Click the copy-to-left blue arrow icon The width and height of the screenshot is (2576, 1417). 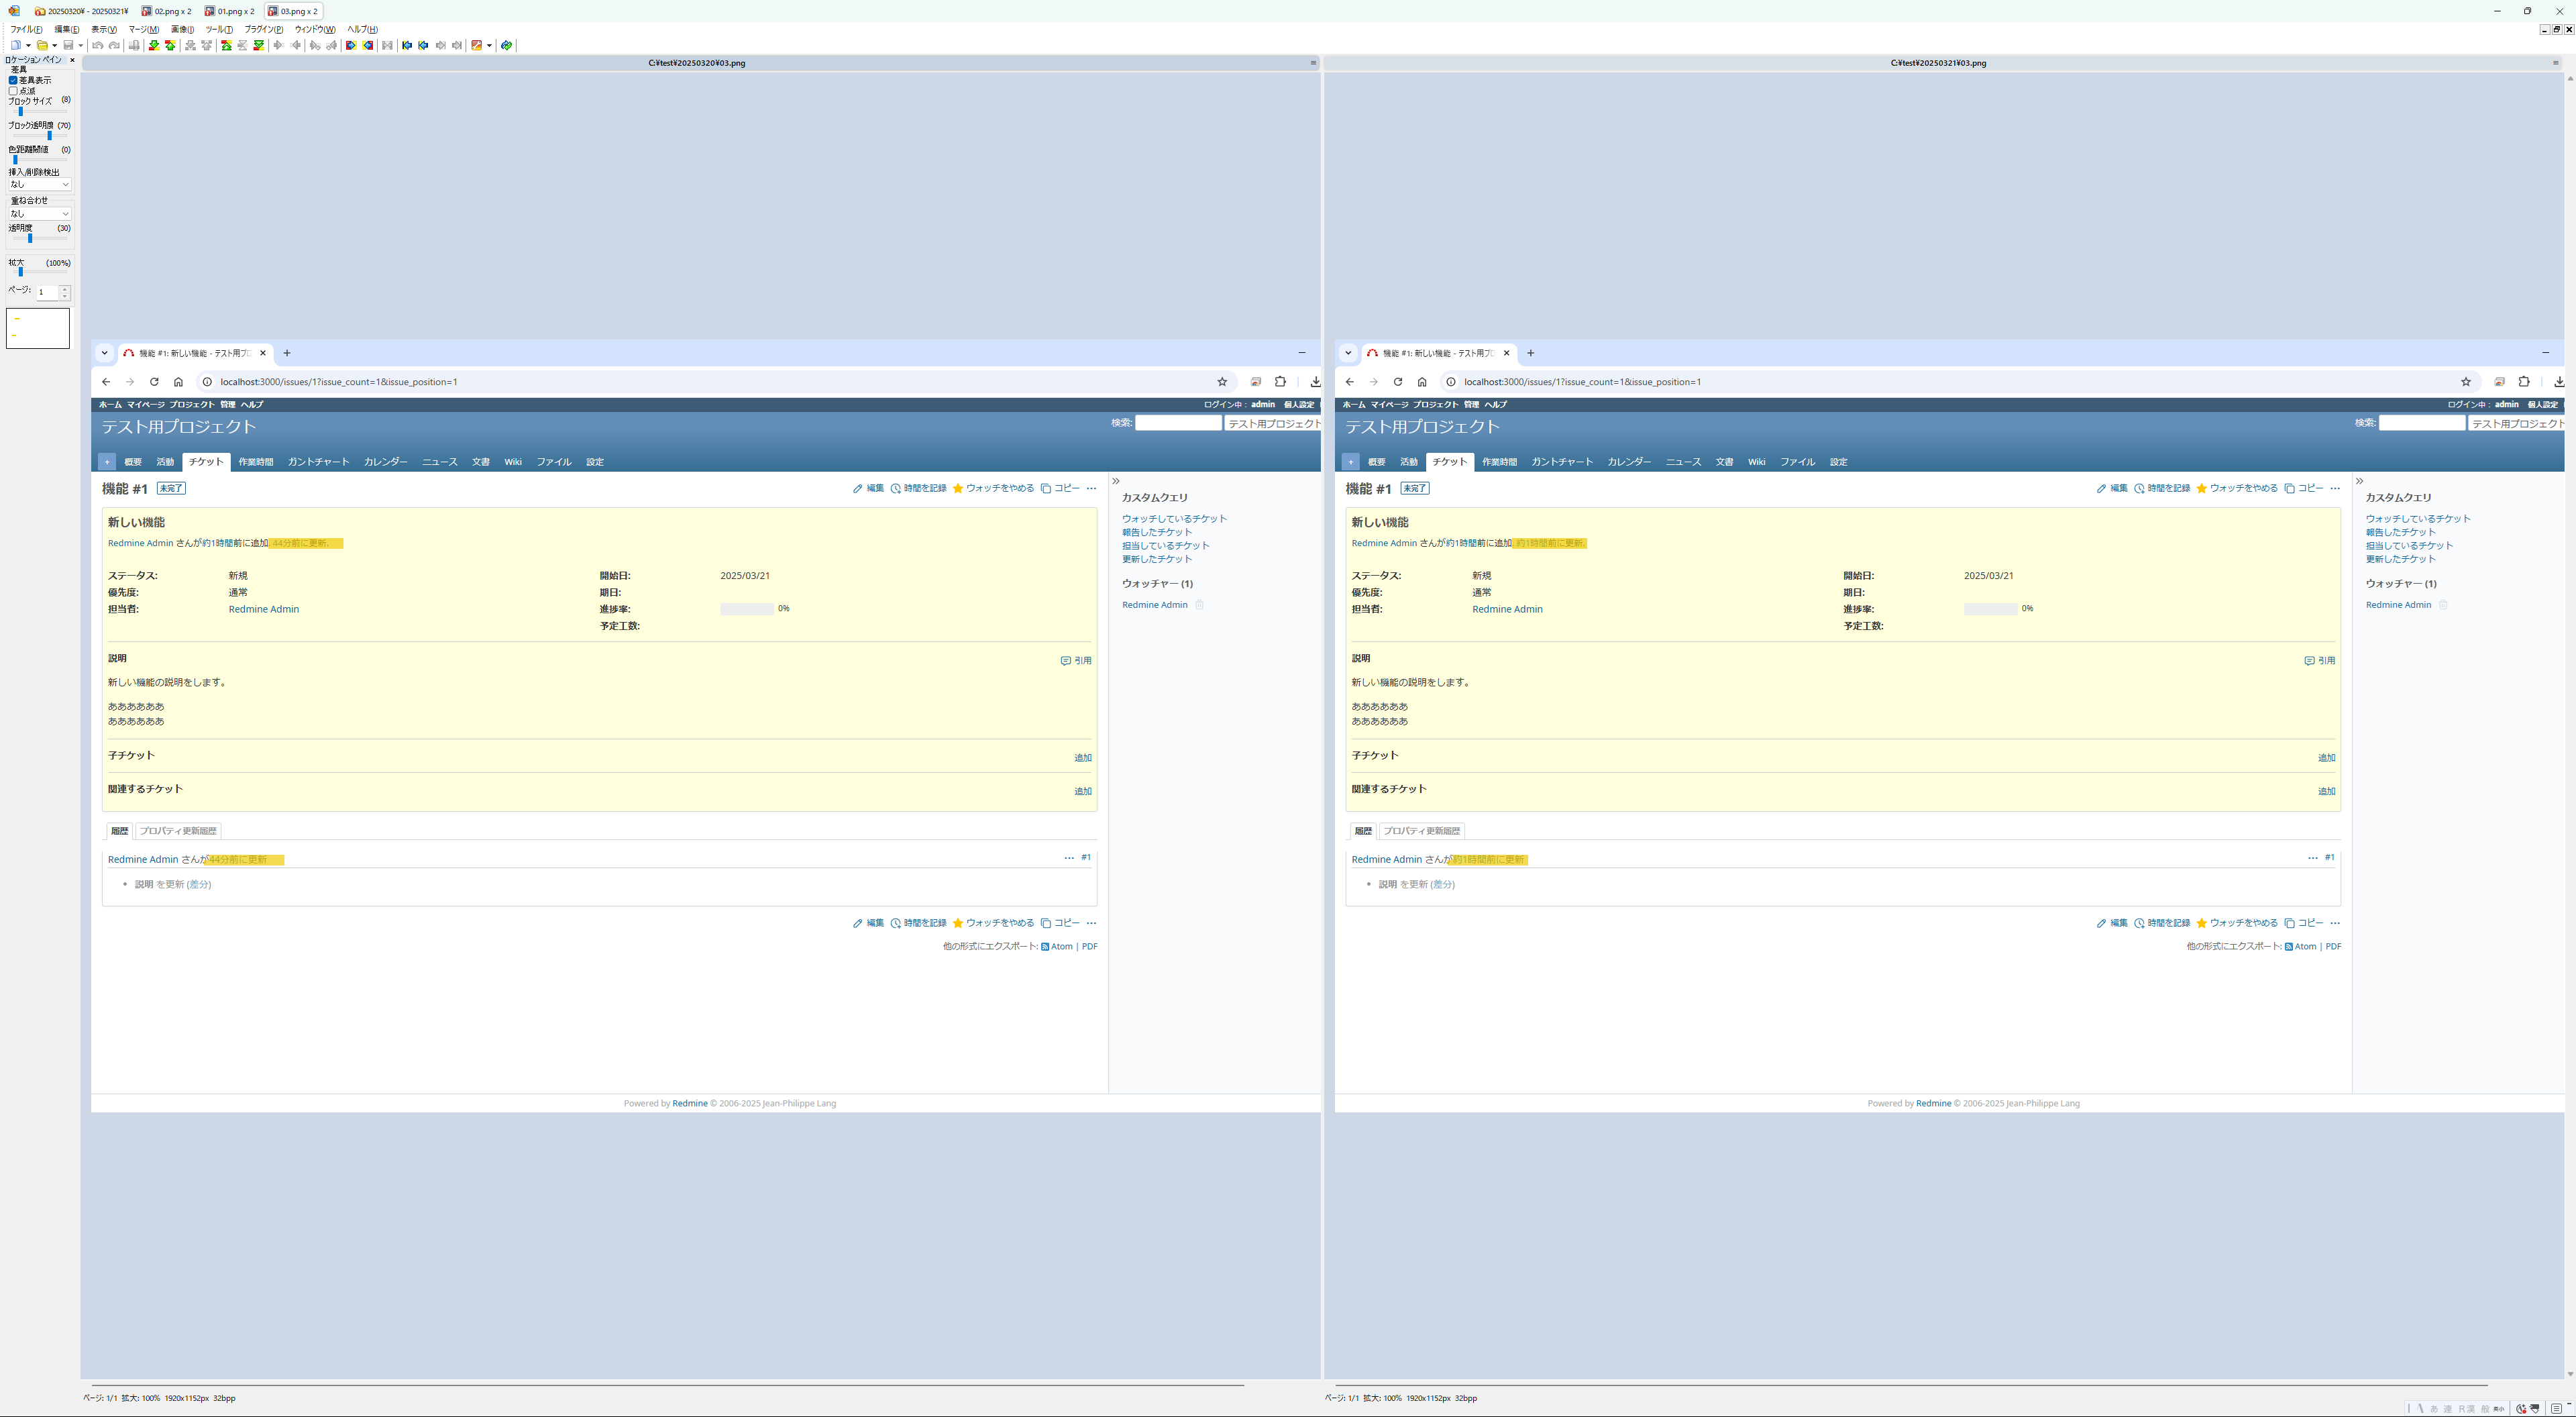coord(368,45)
